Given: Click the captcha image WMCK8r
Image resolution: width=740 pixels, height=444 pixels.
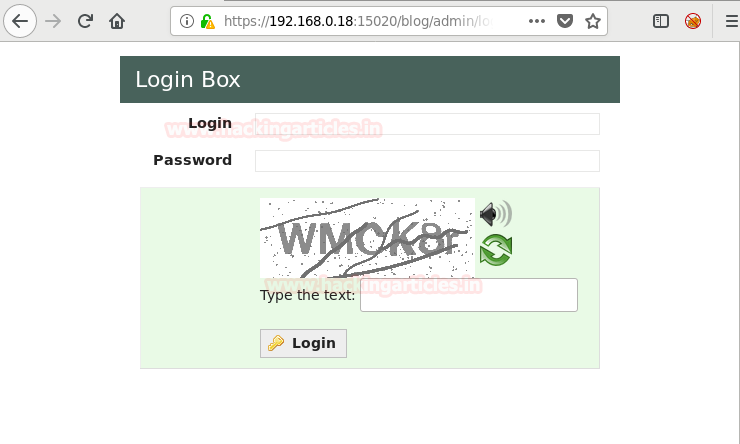Looking at the screenshot, I should click(367, 238).
